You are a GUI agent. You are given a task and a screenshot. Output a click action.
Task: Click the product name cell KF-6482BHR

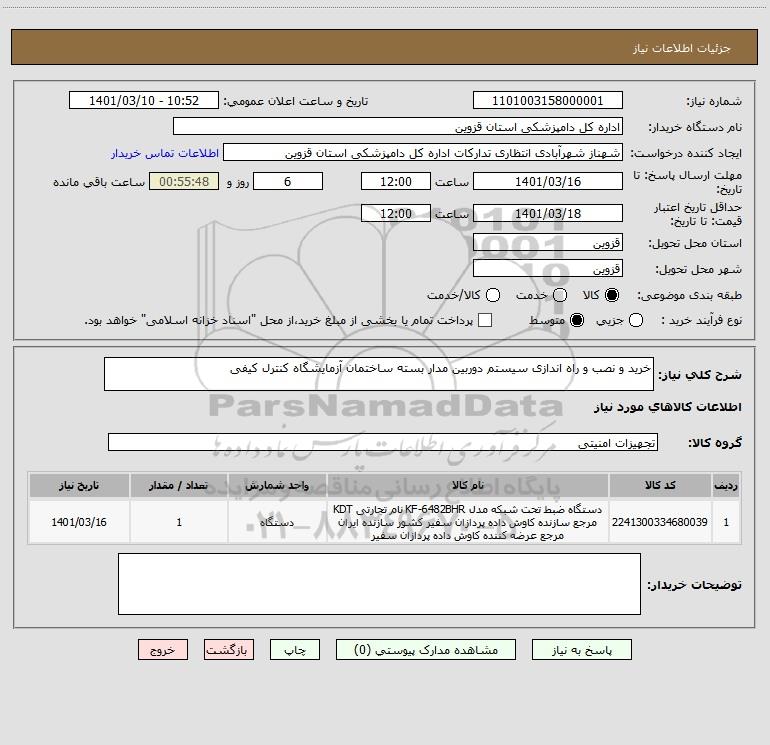click(x=468, y=522)
